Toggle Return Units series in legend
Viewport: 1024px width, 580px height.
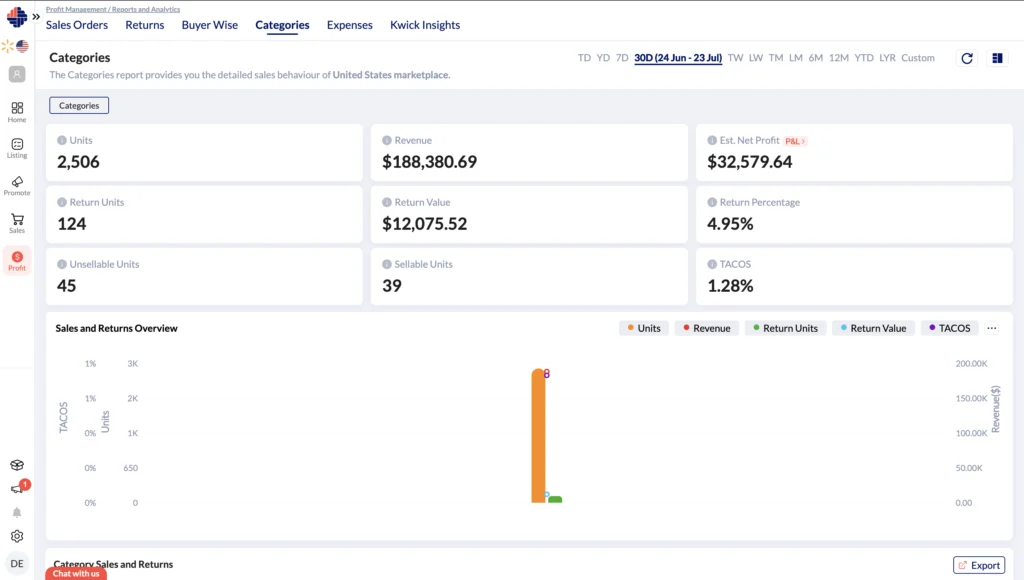coord(785,328)
